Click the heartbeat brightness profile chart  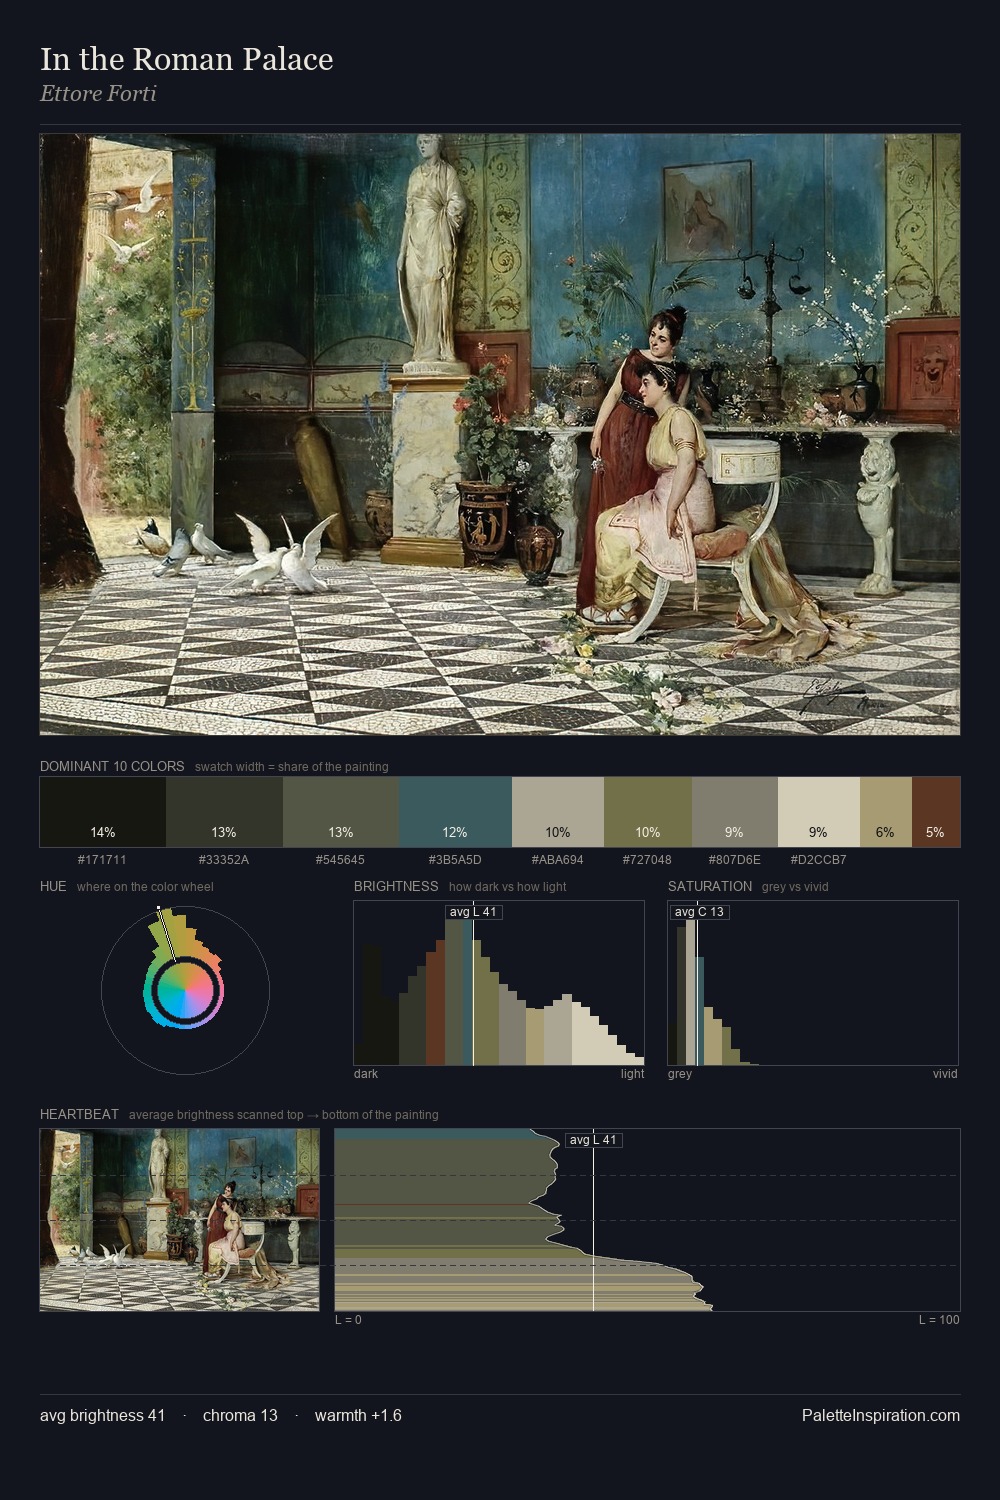pyautogui.click(x=647, y=1220)
